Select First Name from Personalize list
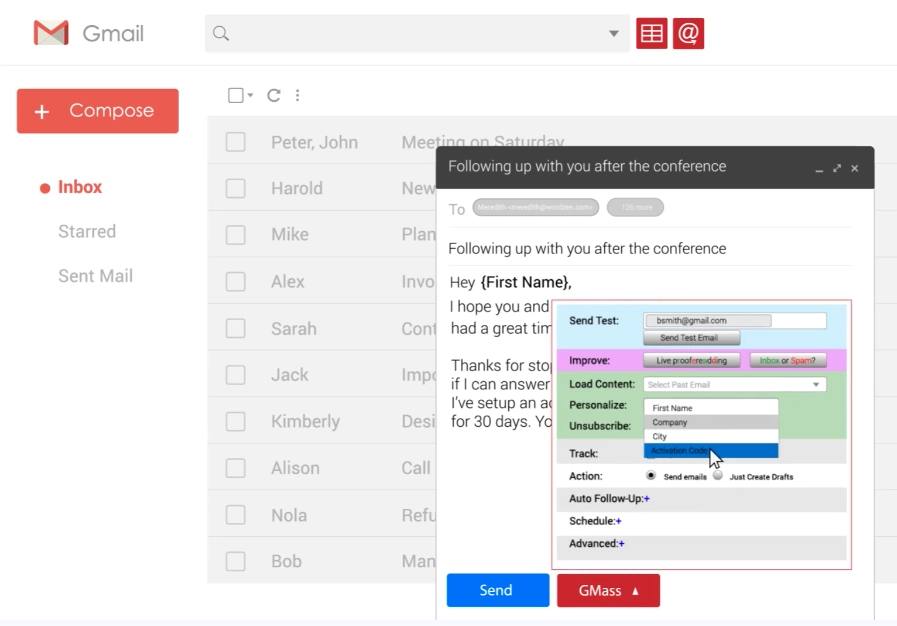 (x=711, y=408)
